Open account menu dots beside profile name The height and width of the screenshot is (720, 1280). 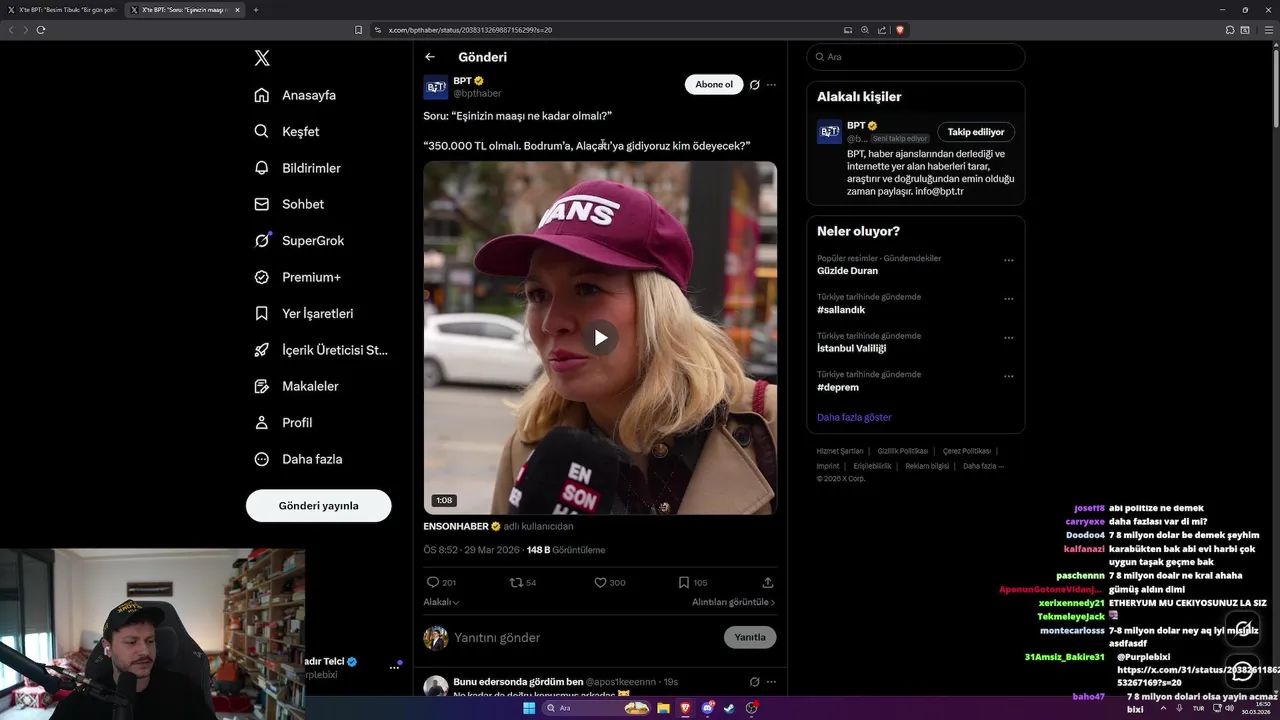pyautogui.click(x=394, y=668)
